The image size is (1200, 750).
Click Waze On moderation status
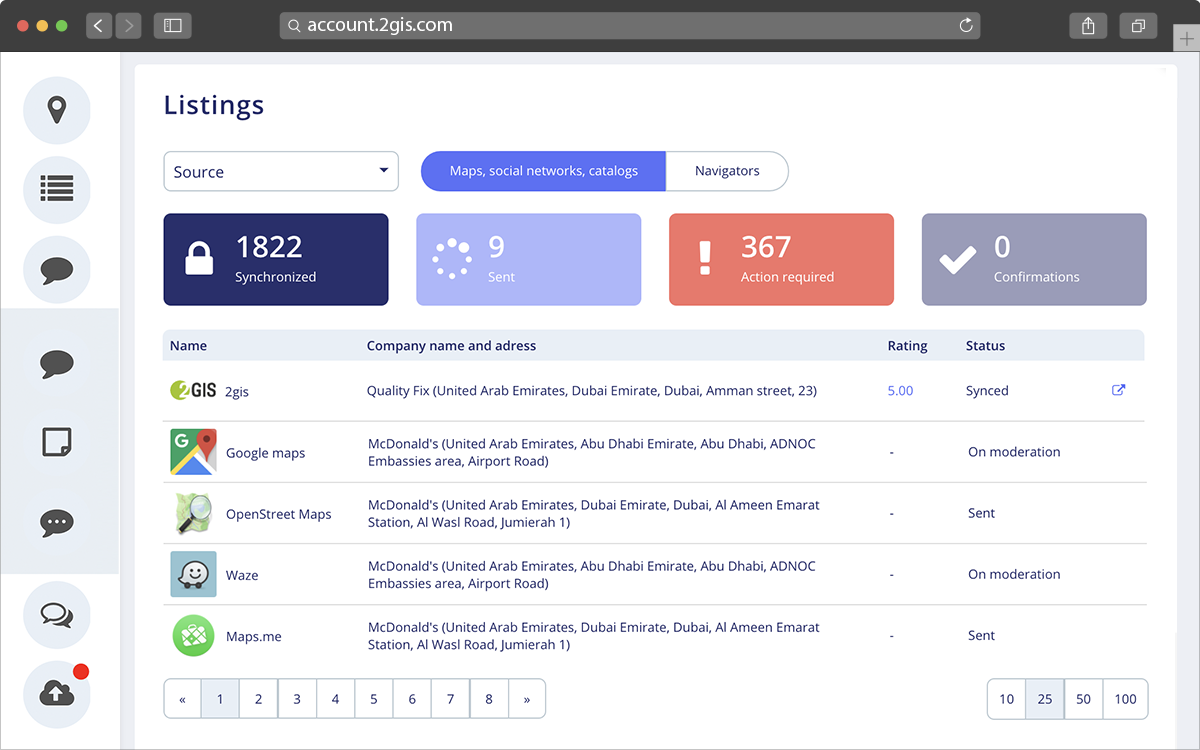[1014, 574]
